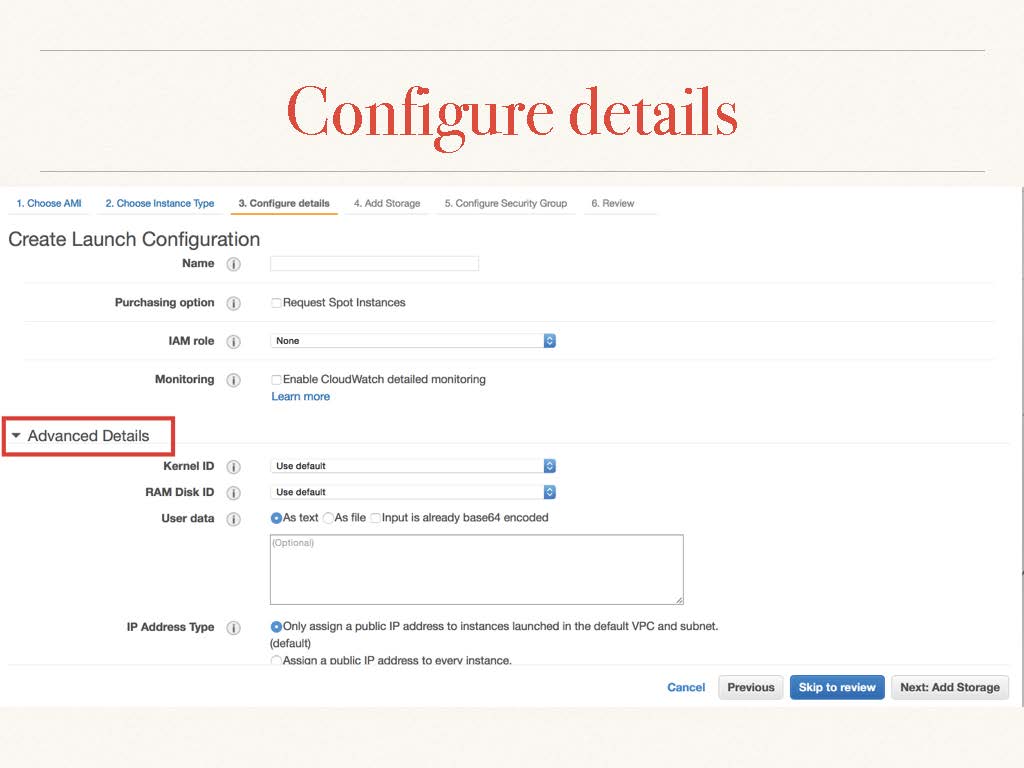Click info icon next to IP Address Type
The width and height of the screenshot is (1024, 768).
click(x=233, y=628)
